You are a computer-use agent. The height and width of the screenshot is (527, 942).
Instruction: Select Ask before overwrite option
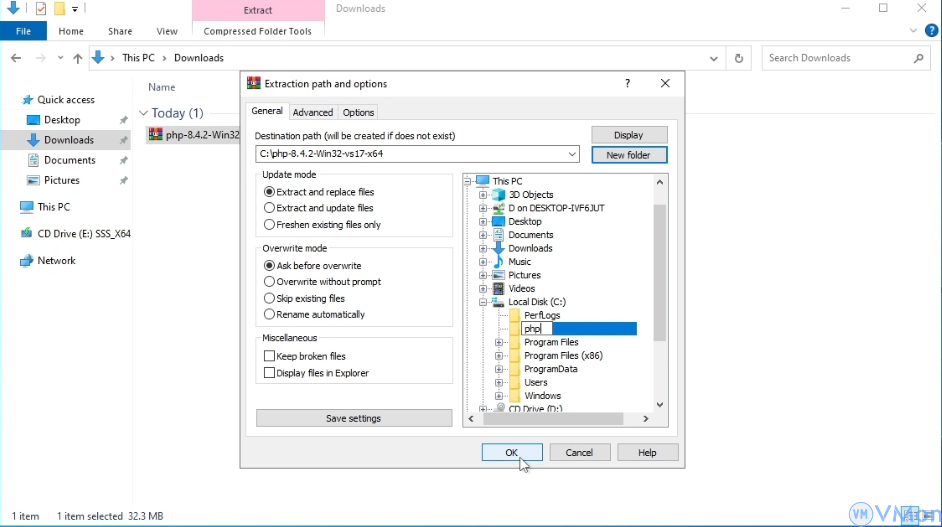coord(269,266)
